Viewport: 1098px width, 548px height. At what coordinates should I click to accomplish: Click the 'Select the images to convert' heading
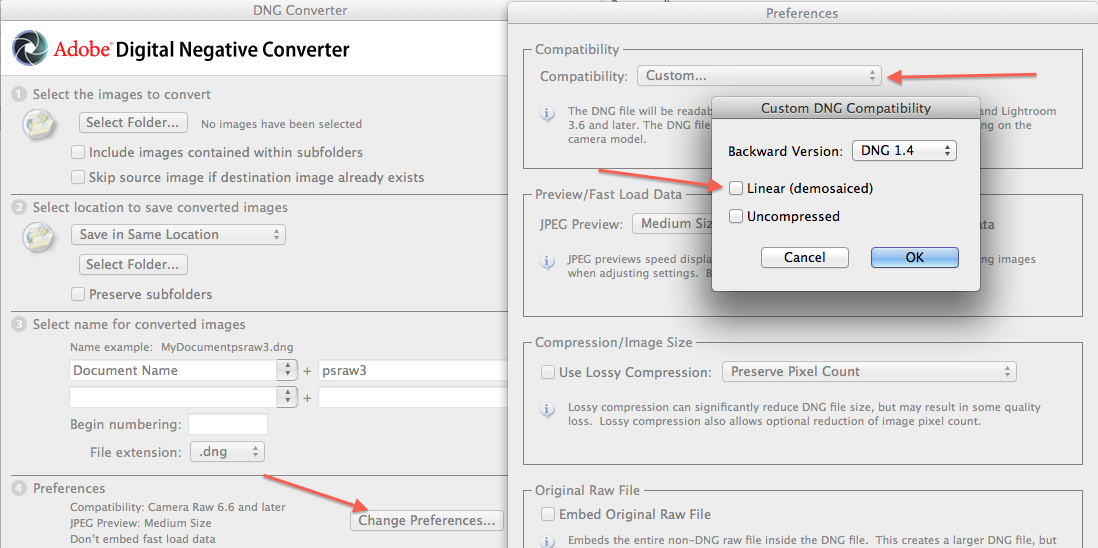[122, 94]
